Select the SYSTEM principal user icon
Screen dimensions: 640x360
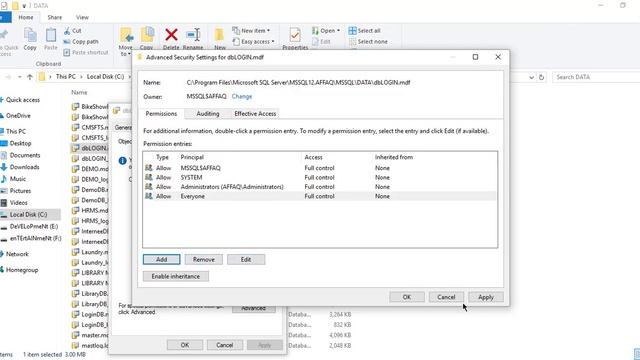coord(149,177)
